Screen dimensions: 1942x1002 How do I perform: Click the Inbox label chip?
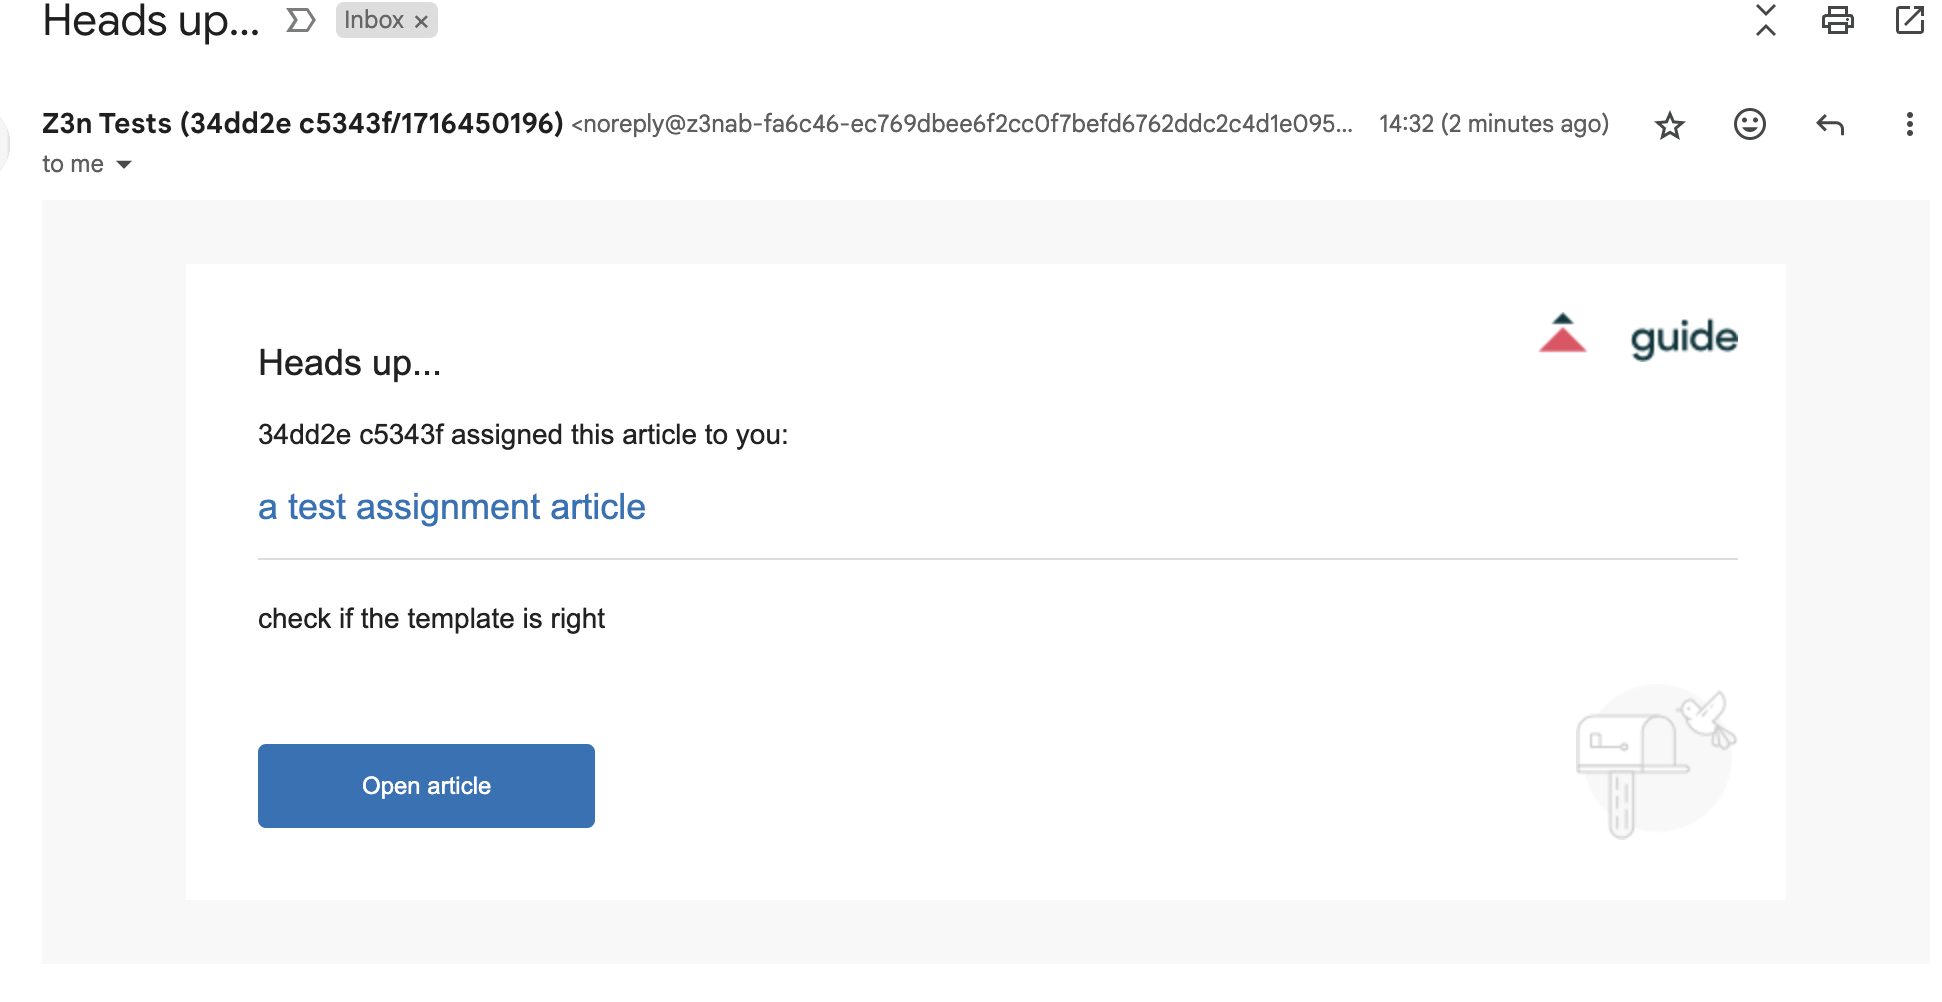pyautogui.click(x=374, y=20)
